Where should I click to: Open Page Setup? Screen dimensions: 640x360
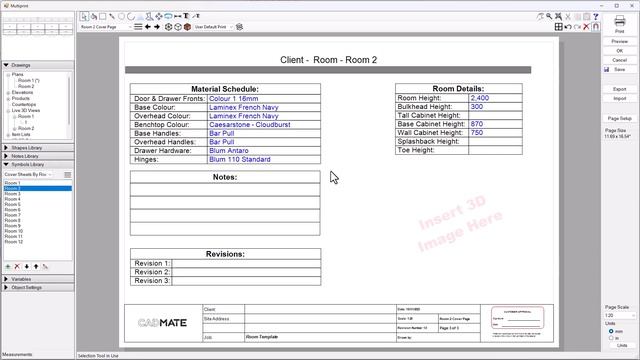pyautogui.click(x=620, y=118)
